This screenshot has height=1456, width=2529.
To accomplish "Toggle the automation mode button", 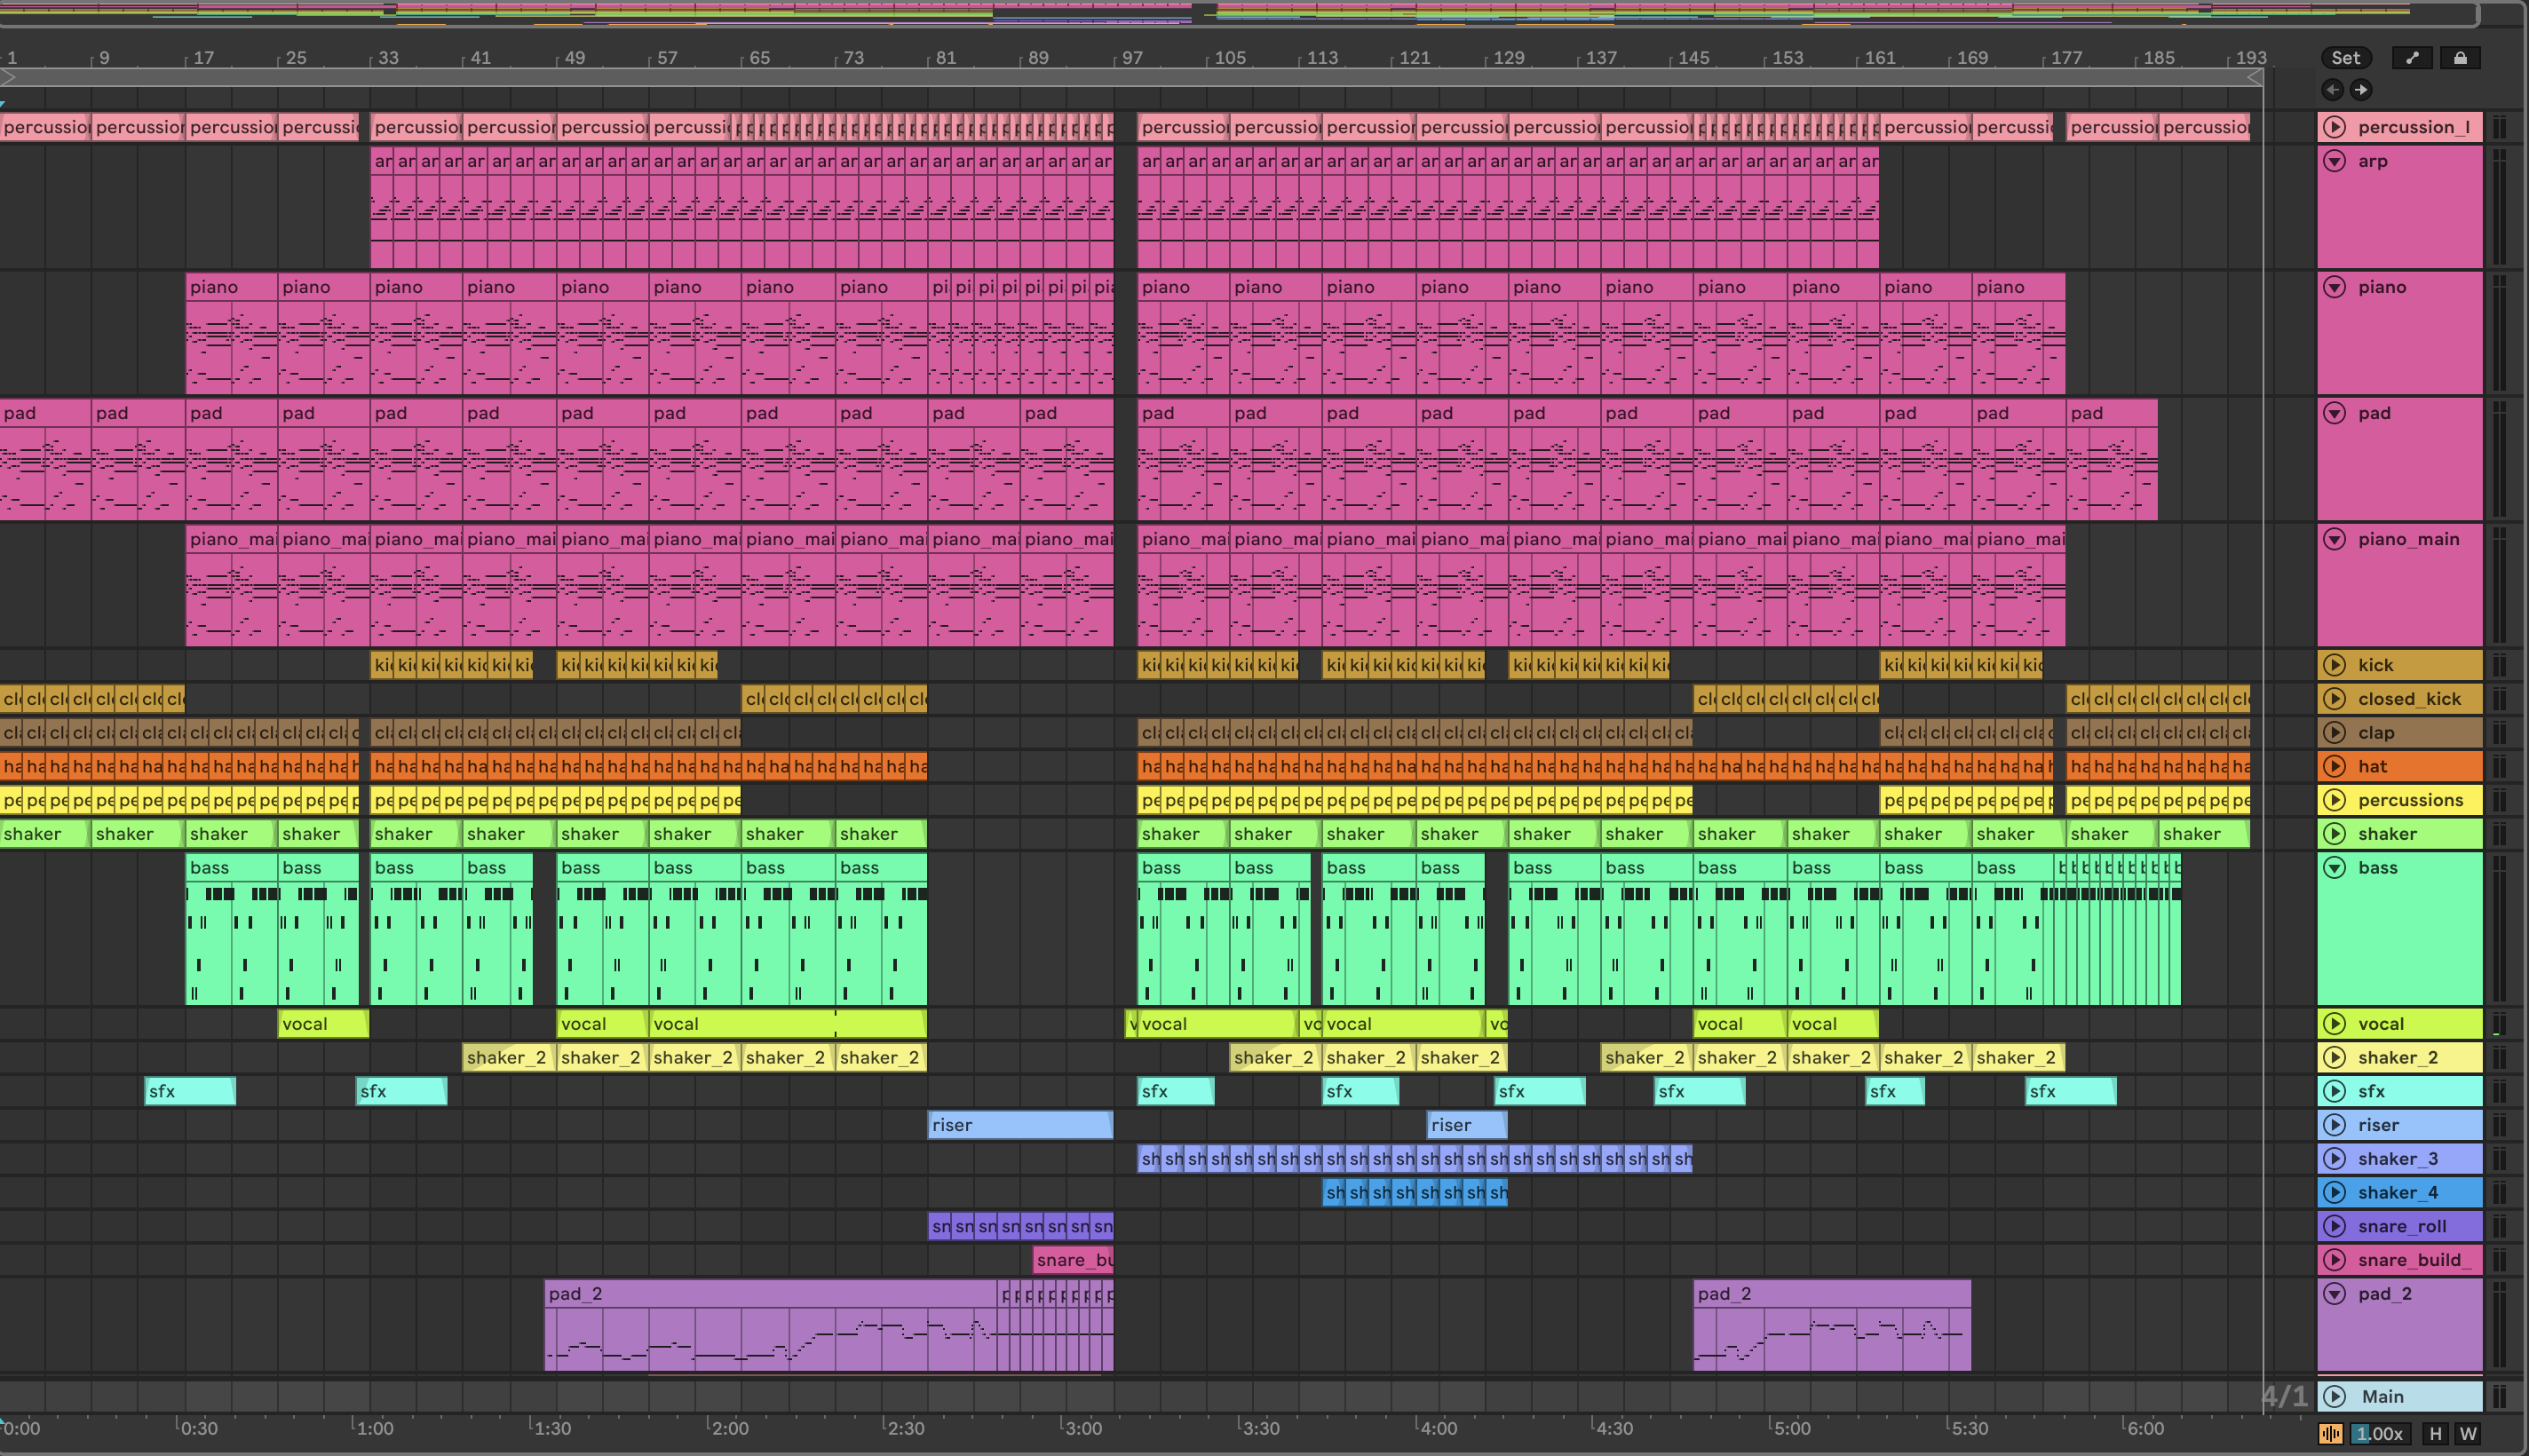I will point(2412,58).
